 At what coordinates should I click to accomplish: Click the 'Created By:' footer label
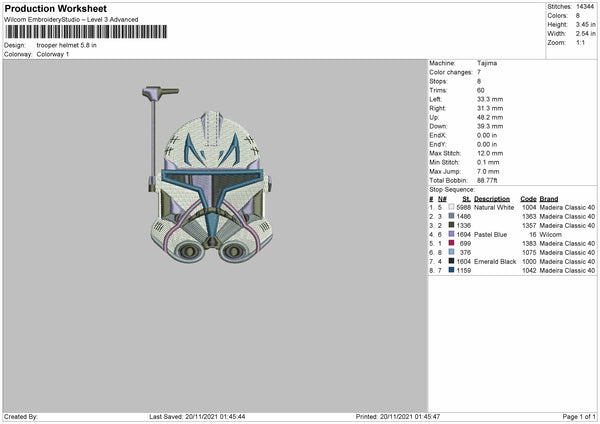tap(21, 416)
